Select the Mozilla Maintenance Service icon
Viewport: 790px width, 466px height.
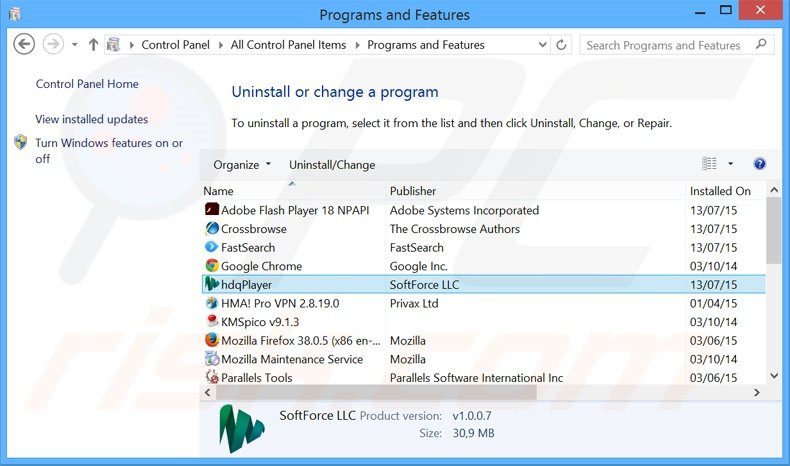pyautogui.click(x=212, y=359)
